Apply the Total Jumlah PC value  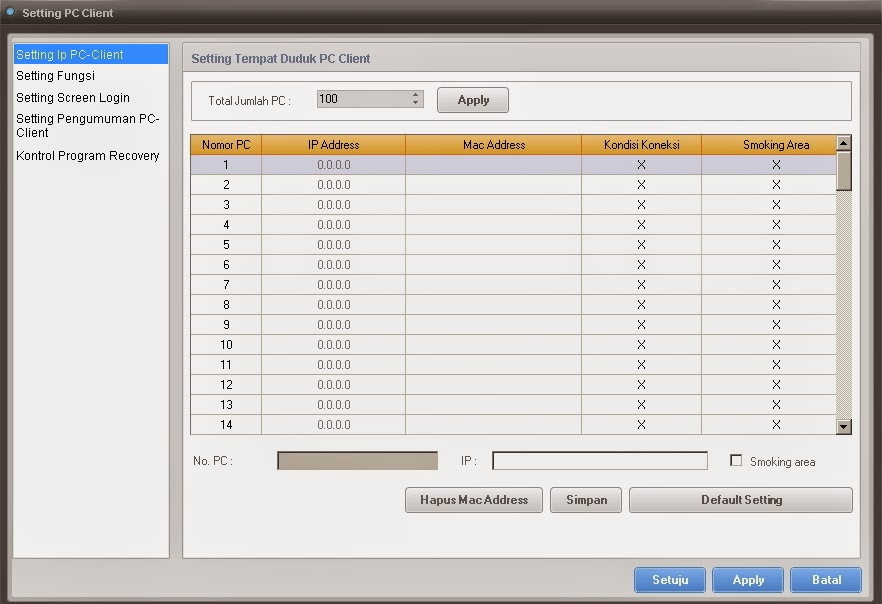[x=472, y=99]
